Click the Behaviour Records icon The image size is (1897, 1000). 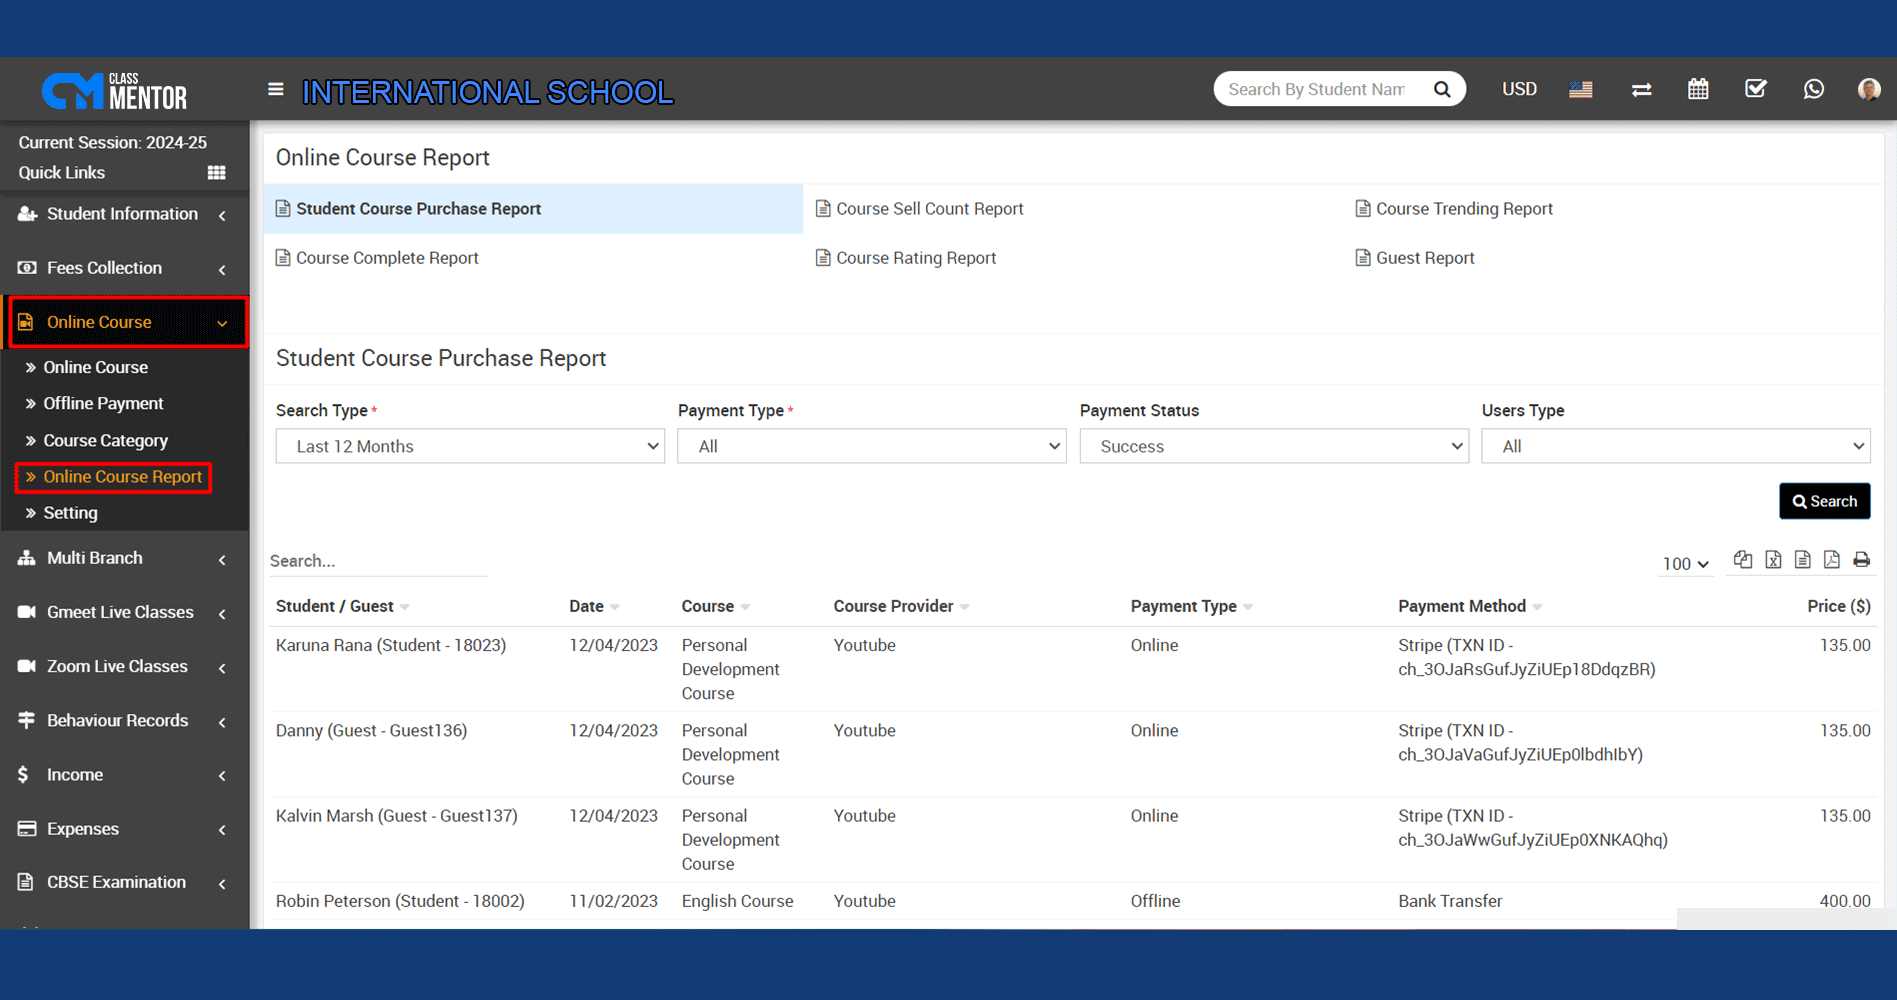tap(27, 720)
